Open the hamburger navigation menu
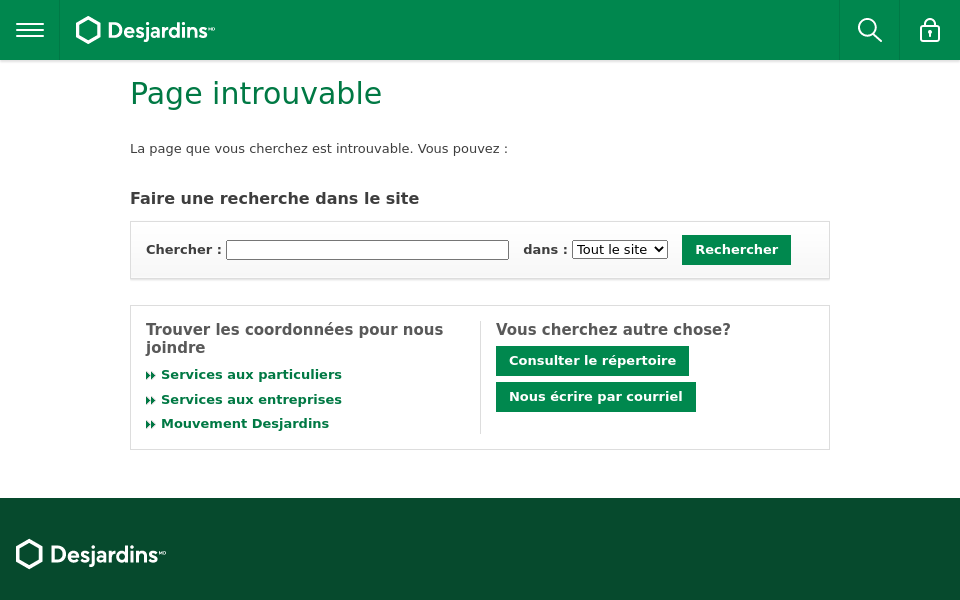The height and width of the screenshot is (600, 960). (x=30, y=30)
